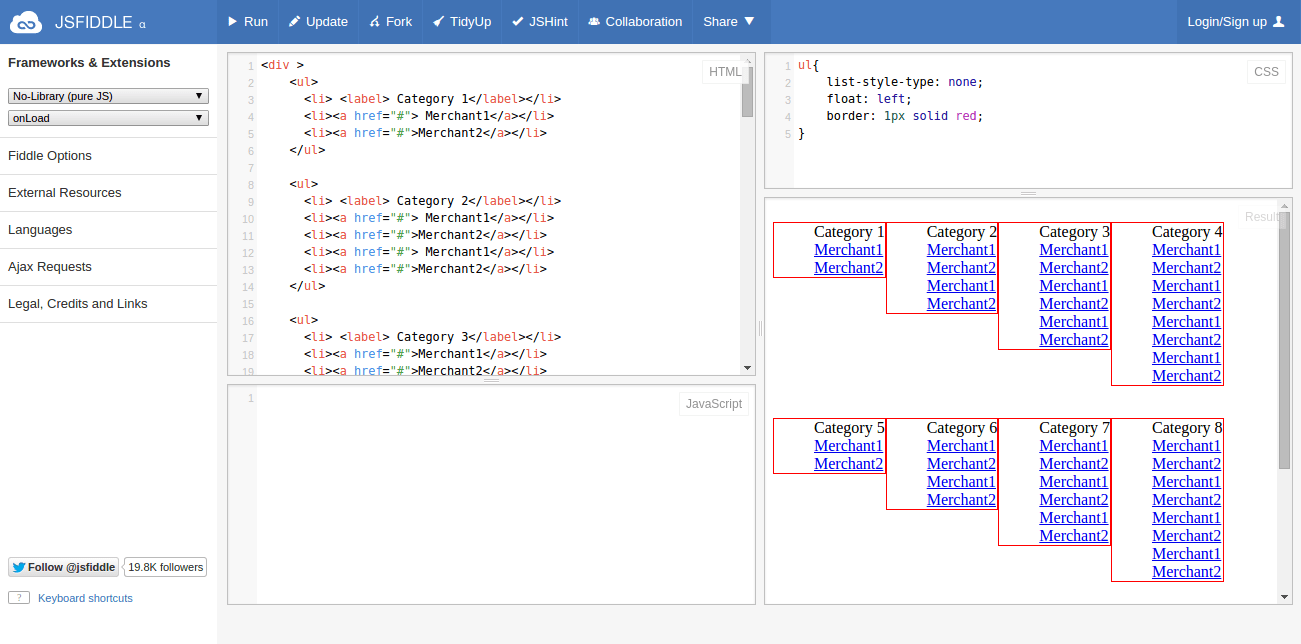The height and width of the screenshot is (644, 1301).
Task: Open keyboard shortcuts with the ? icon
Action: tap(18, 597)
